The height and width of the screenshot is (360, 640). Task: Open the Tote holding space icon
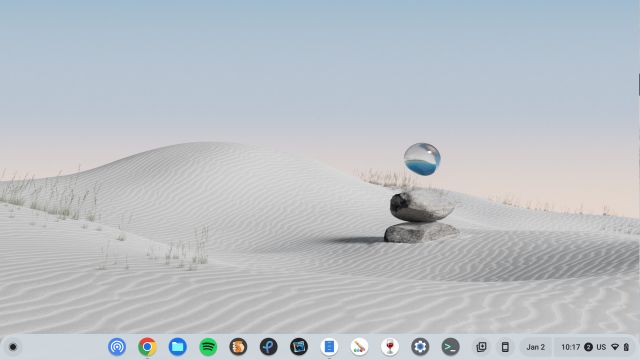coord(481,347)
